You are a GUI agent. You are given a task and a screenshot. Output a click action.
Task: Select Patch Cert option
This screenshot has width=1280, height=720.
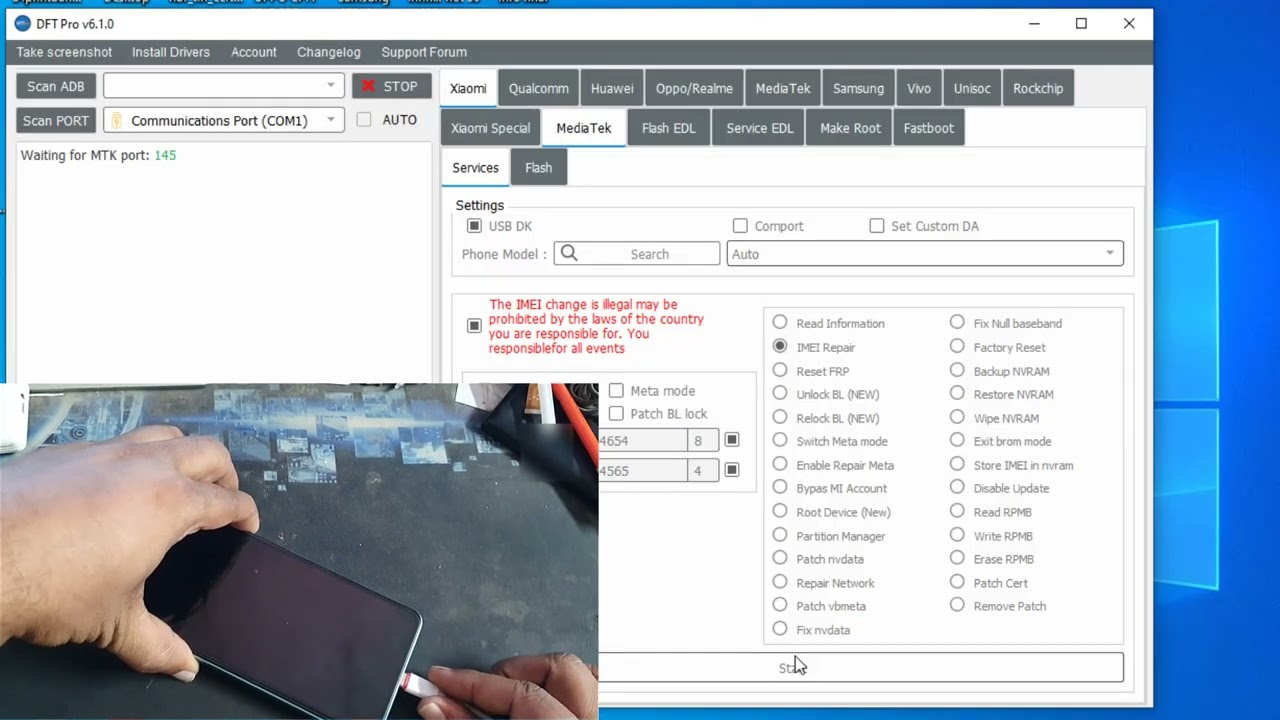957,582
